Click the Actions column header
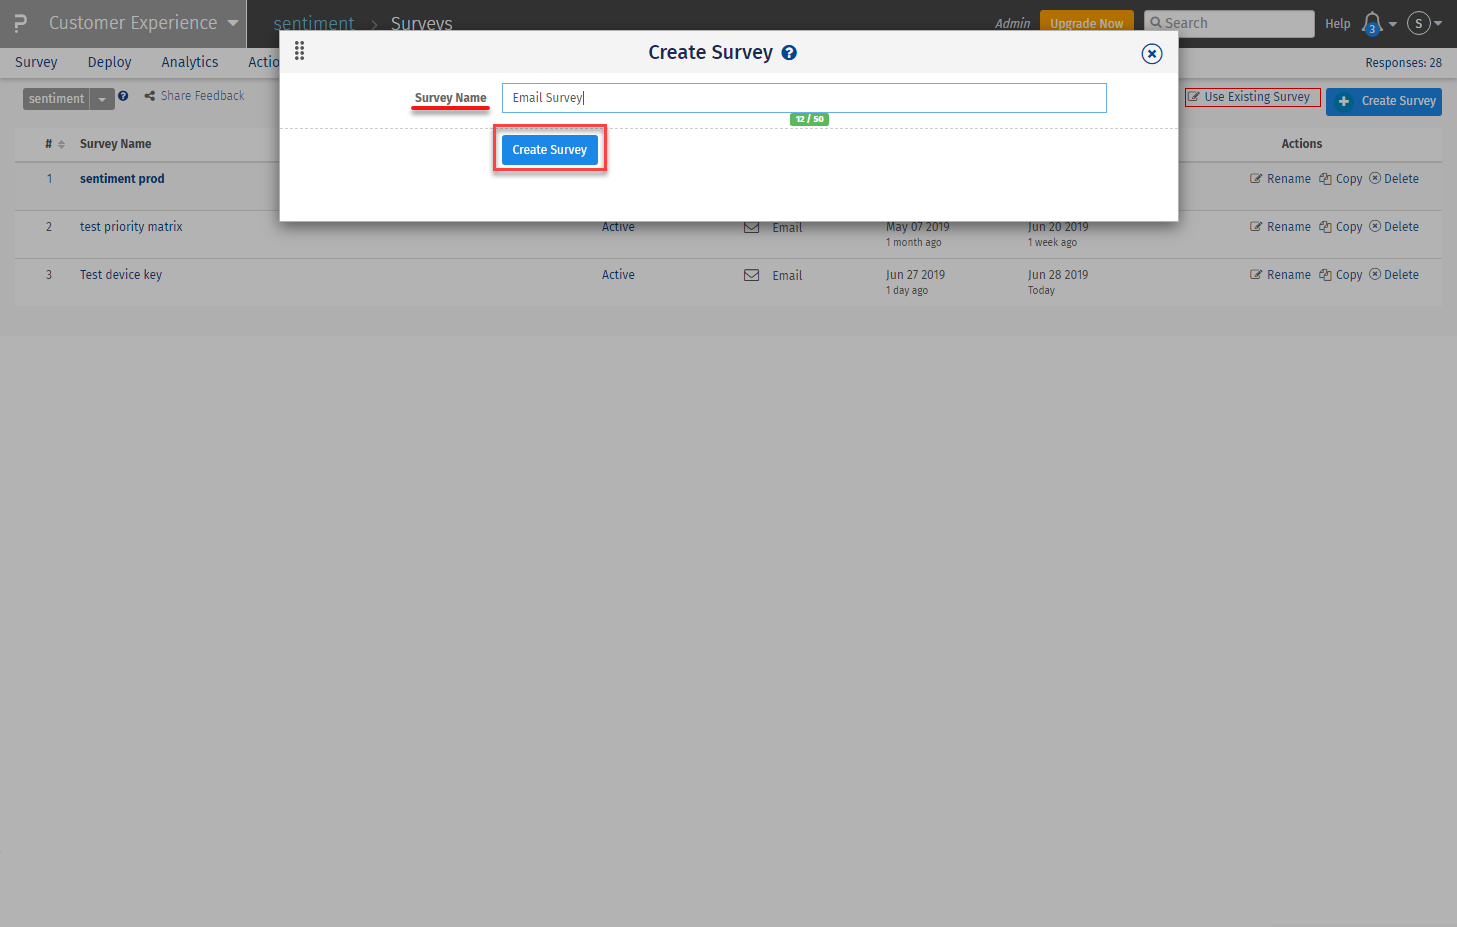 [x=1301, y=144]
